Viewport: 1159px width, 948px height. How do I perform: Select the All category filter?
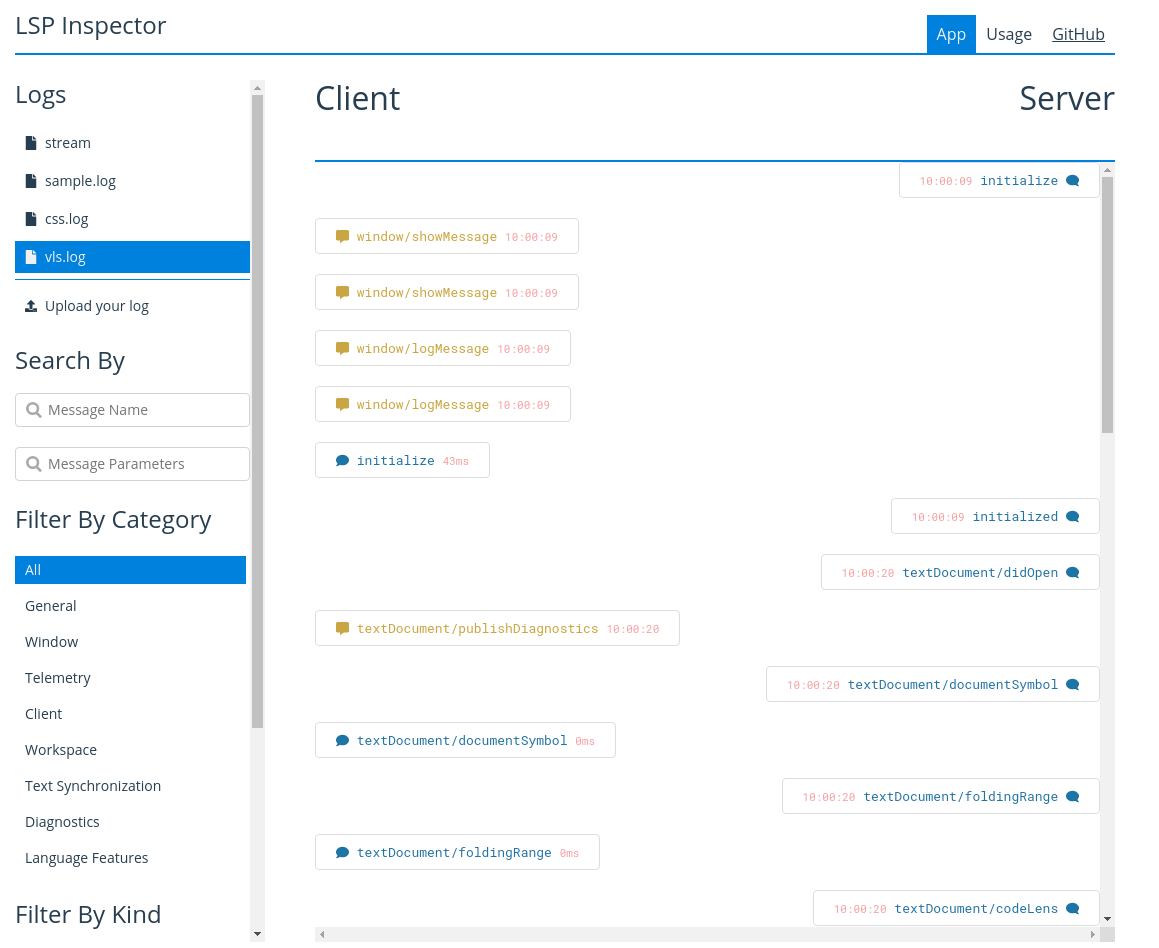130,570
